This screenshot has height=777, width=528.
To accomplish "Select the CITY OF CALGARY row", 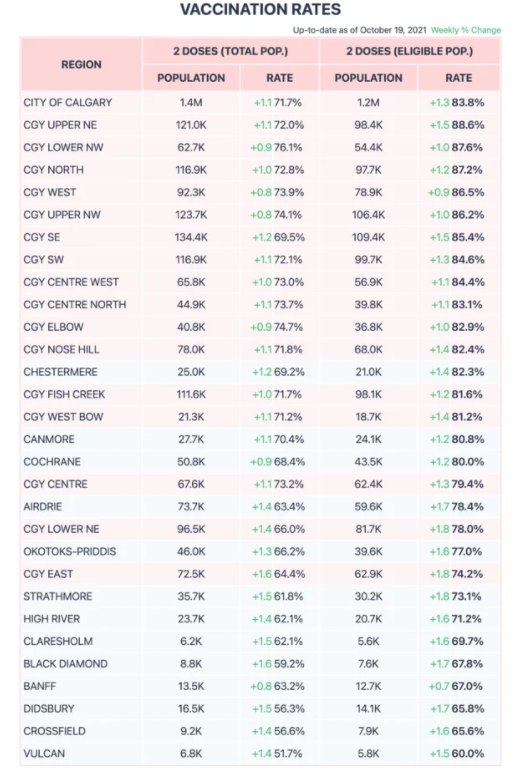I will click(x=261, y=103).
